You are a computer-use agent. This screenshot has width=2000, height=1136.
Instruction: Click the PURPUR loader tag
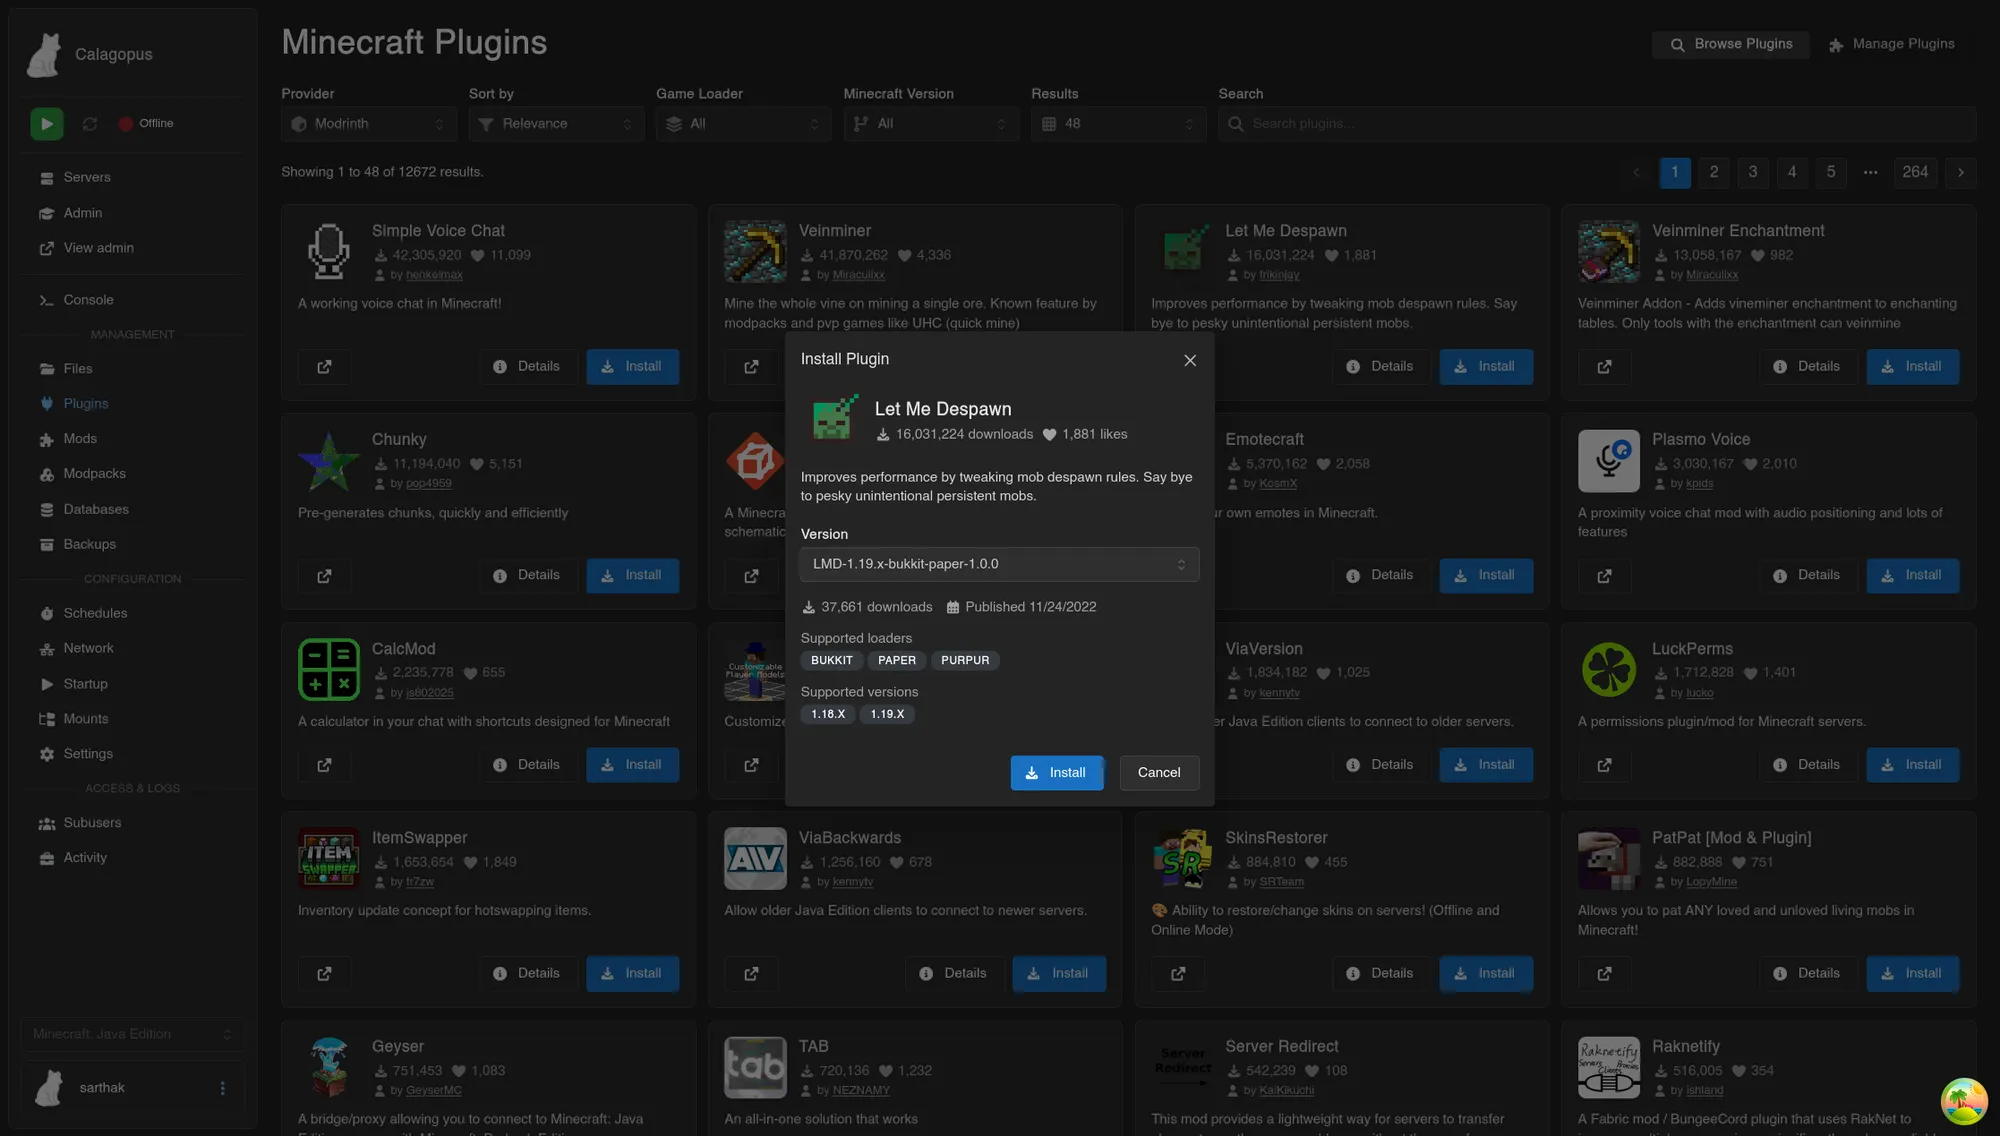click(x=965, y=661)
